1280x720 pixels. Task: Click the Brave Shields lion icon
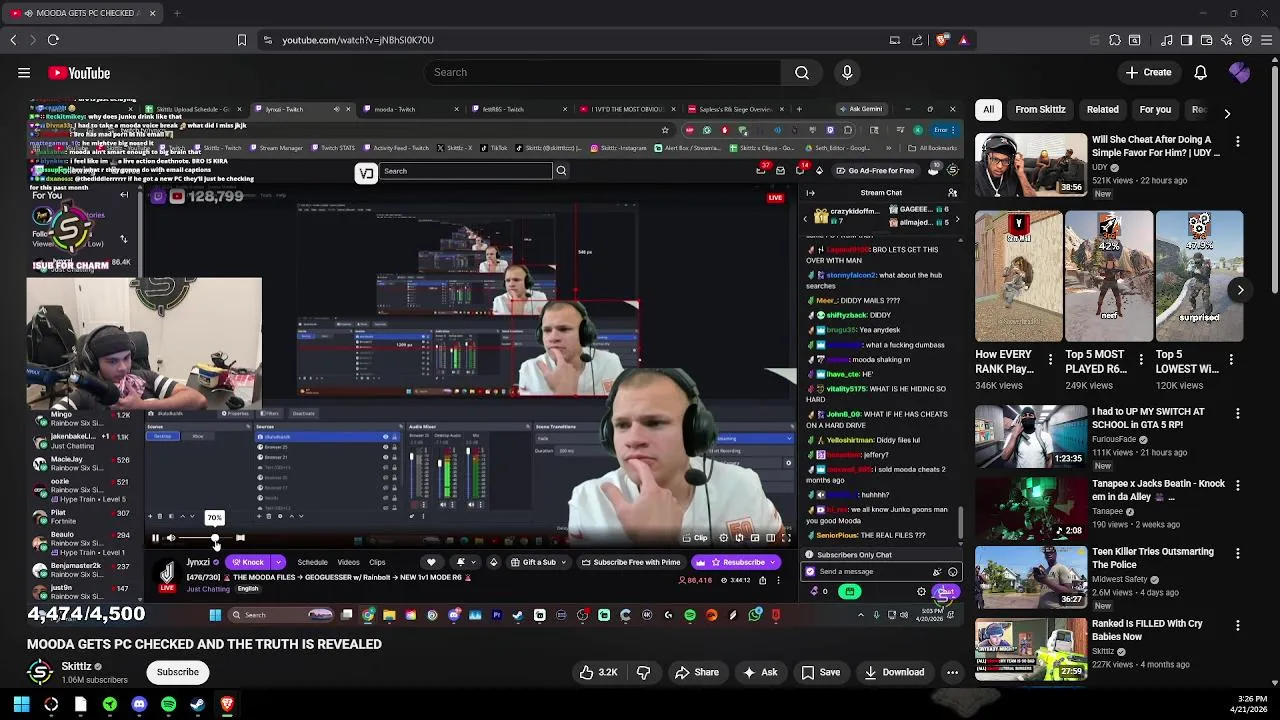(942, 40)
